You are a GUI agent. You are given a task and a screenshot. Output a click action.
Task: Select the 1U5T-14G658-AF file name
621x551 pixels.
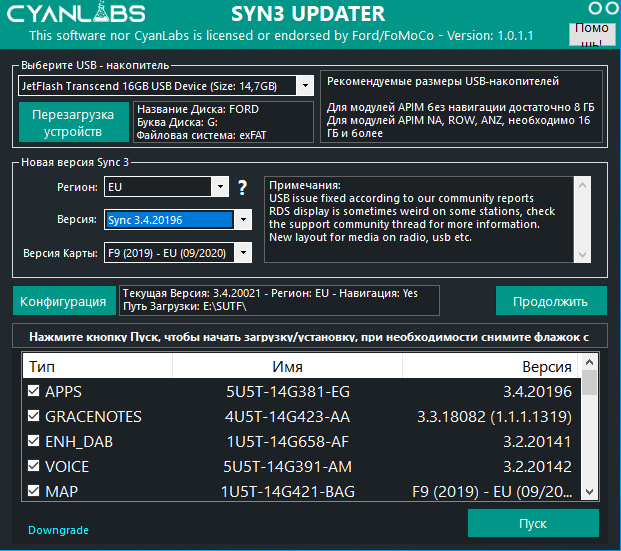[x=288, y=442]
